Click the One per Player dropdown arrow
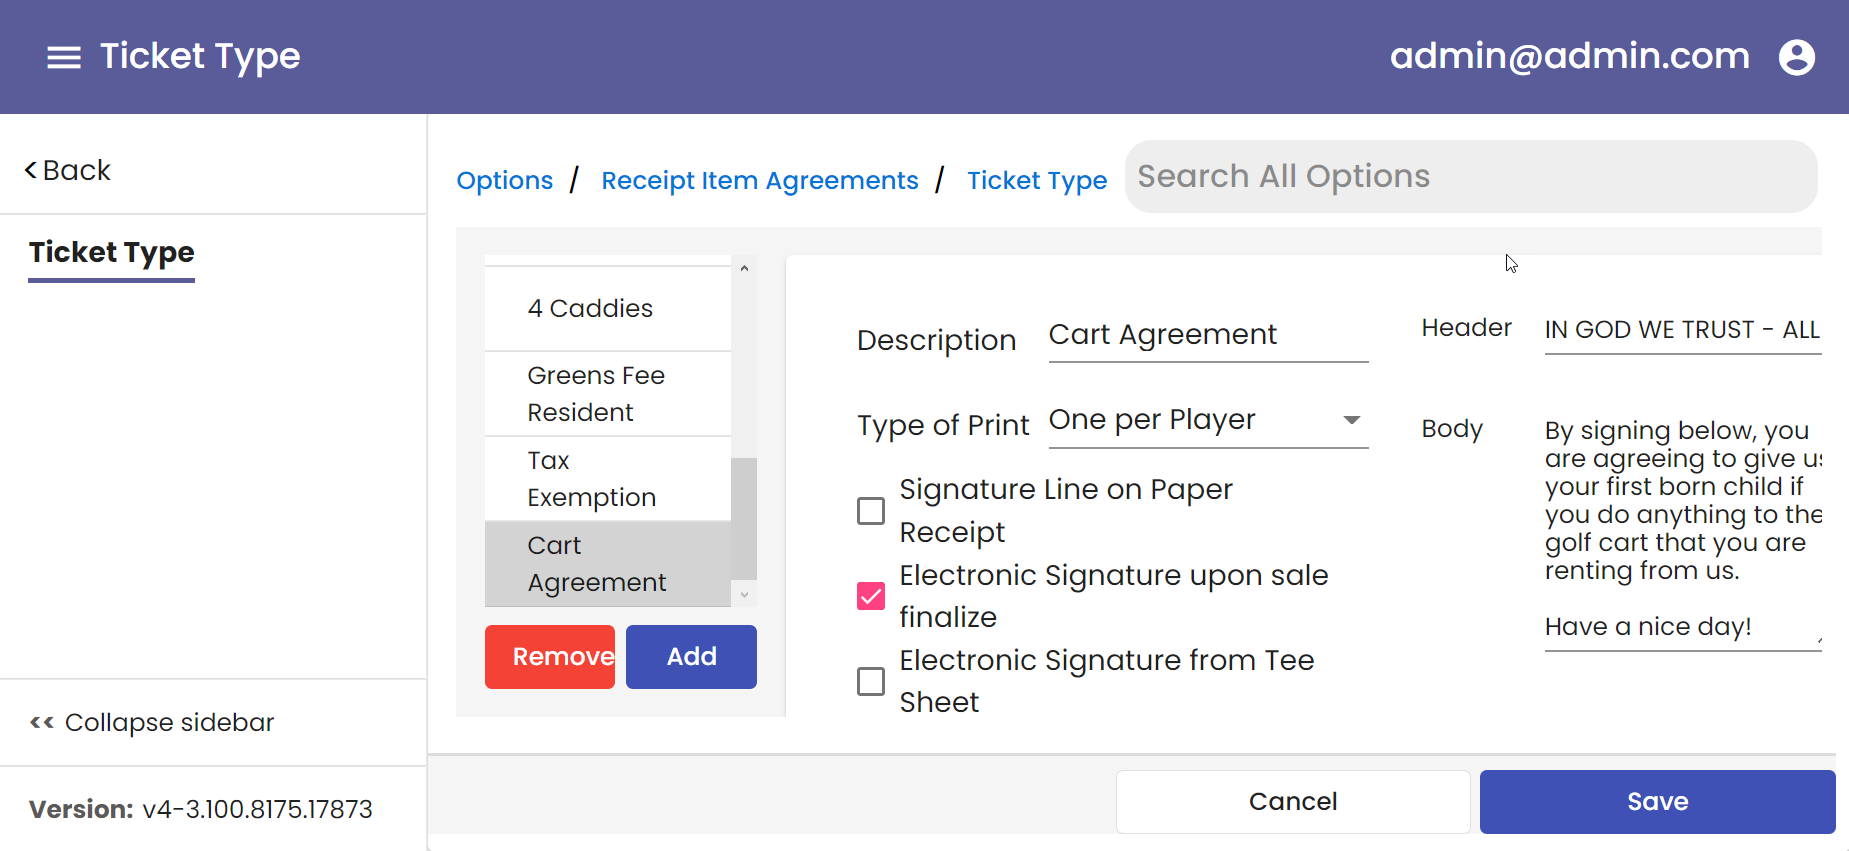 coord(1351,420)
